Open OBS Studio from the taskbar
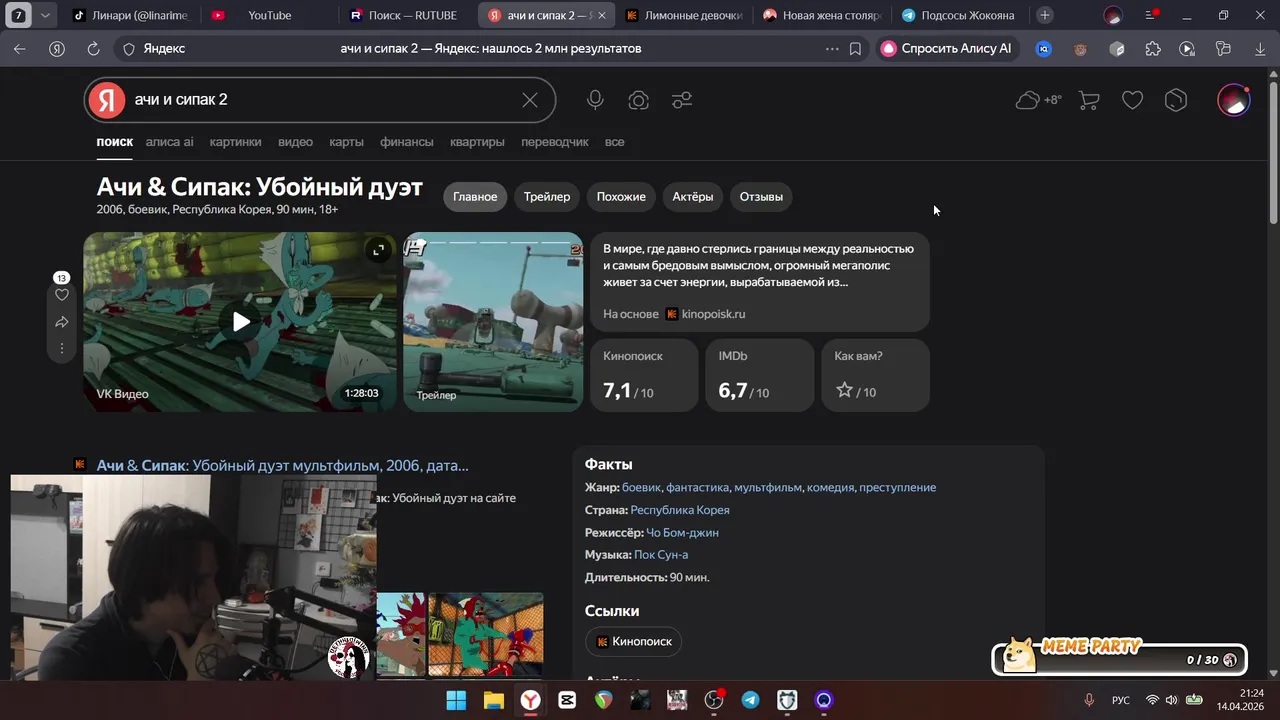This screenshot has width=1280, height=720. (714, 700)
